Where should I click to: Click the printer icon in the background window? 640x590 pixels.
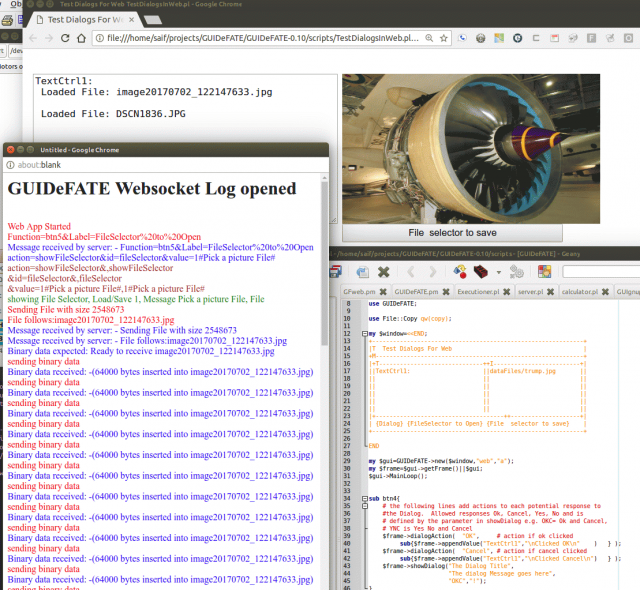[7, 20]
